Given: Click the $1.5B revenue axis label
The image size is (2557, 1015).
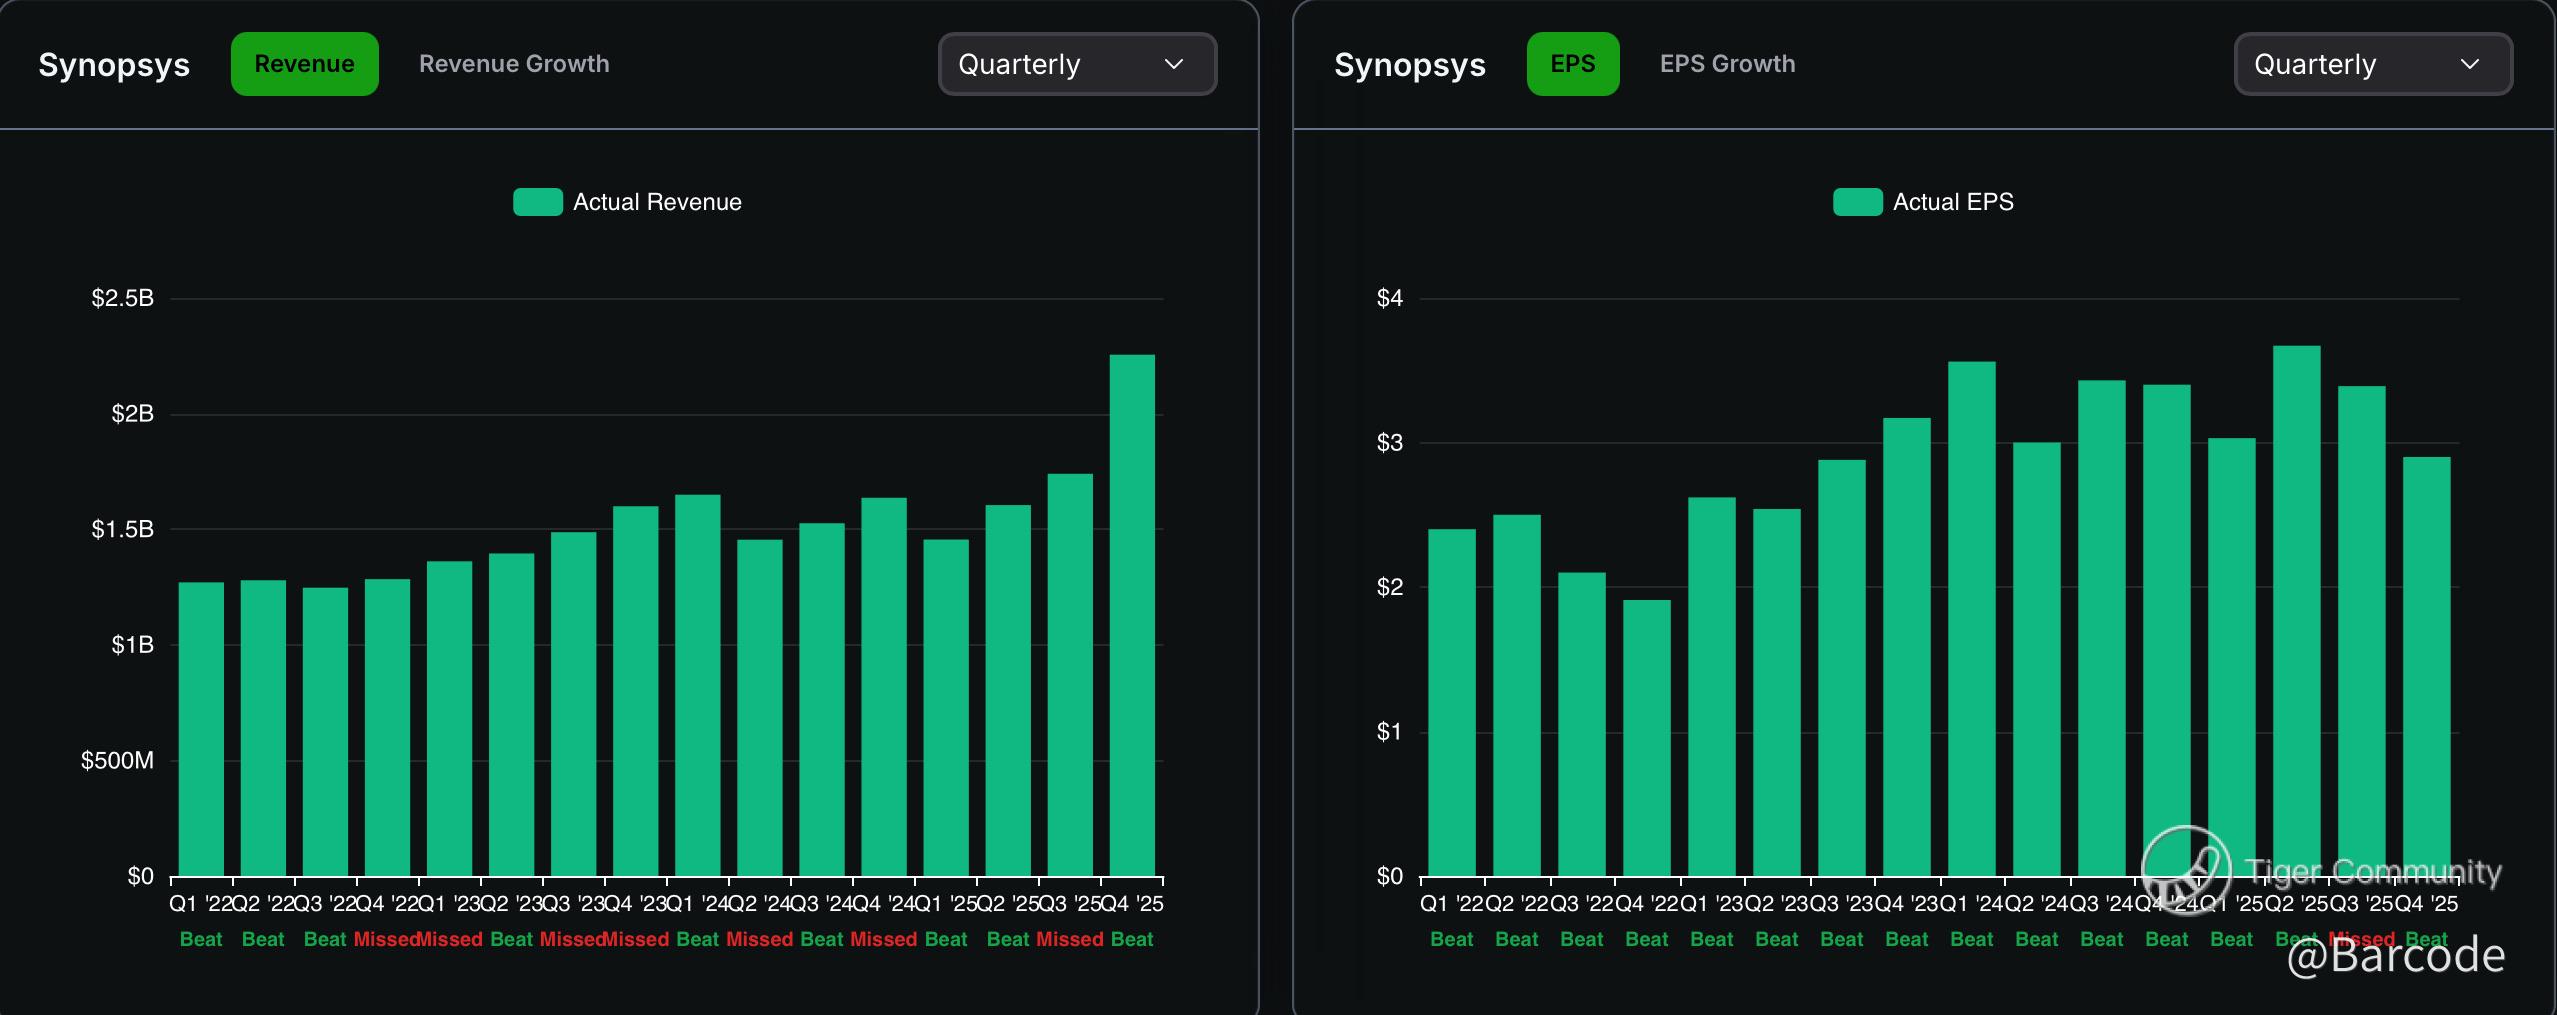Looking at the screenshot, I should pos(123,529).
